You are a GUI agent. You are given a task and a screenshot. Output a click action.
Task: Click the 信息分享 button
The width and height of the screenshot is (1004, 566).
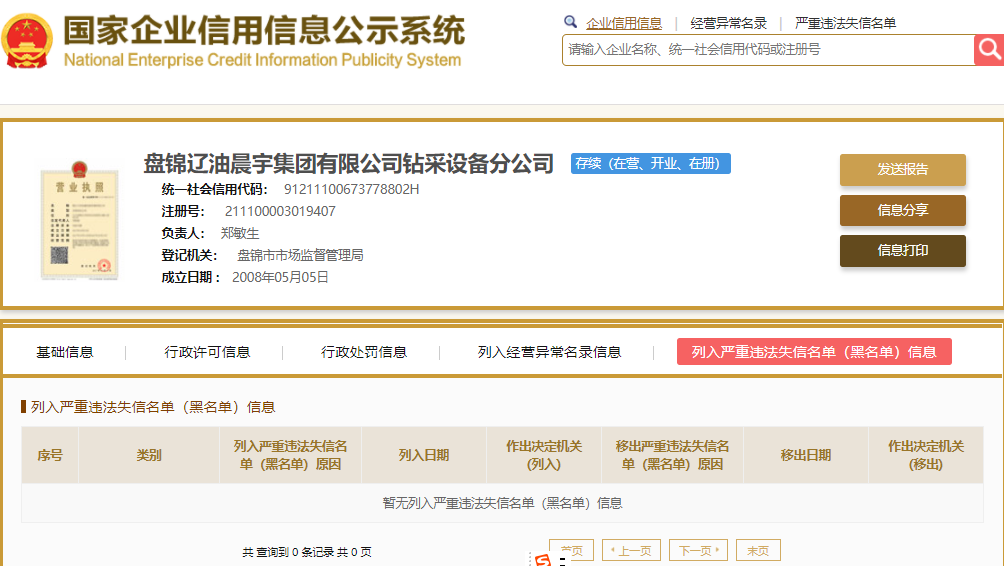(x=902, y=210)
